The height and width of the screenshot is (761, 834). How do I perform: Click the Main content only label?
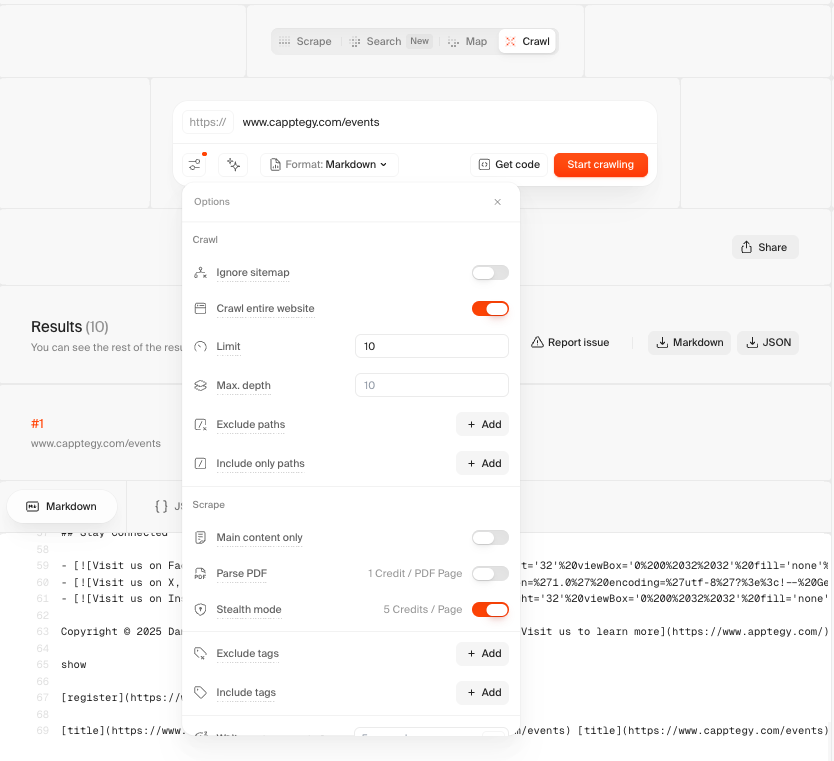259,538
